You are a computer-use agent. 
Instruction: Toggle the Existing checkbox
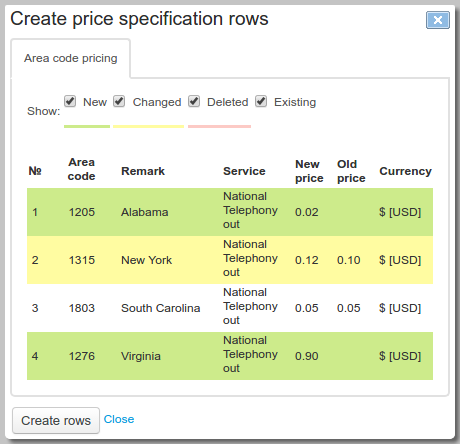click(x=261, y=101)
